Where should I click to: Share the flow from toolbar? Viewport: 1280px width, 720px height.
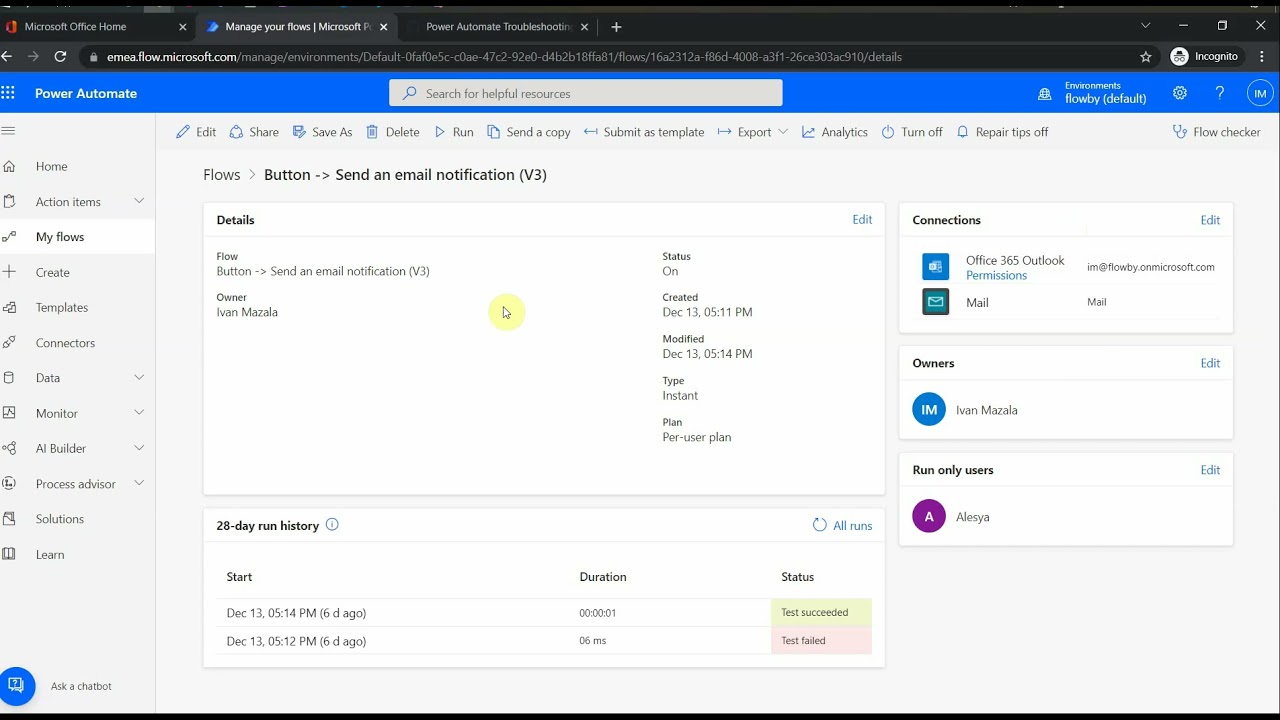(254, 132)
